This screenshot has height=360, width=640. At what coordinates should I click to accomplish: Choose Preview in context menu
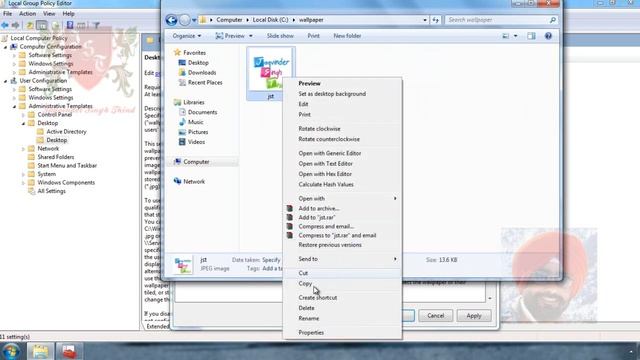[309, 83]
